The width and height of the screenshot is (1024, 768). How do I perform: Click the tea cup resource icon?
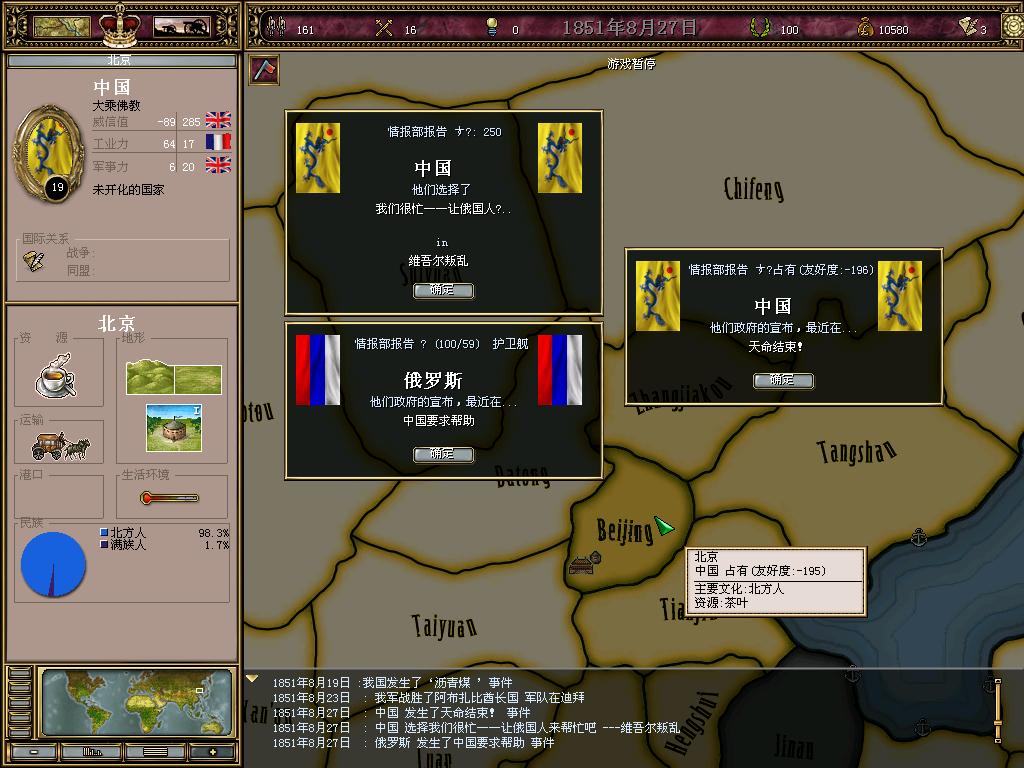pyautogui.click(x=56, y=376)
